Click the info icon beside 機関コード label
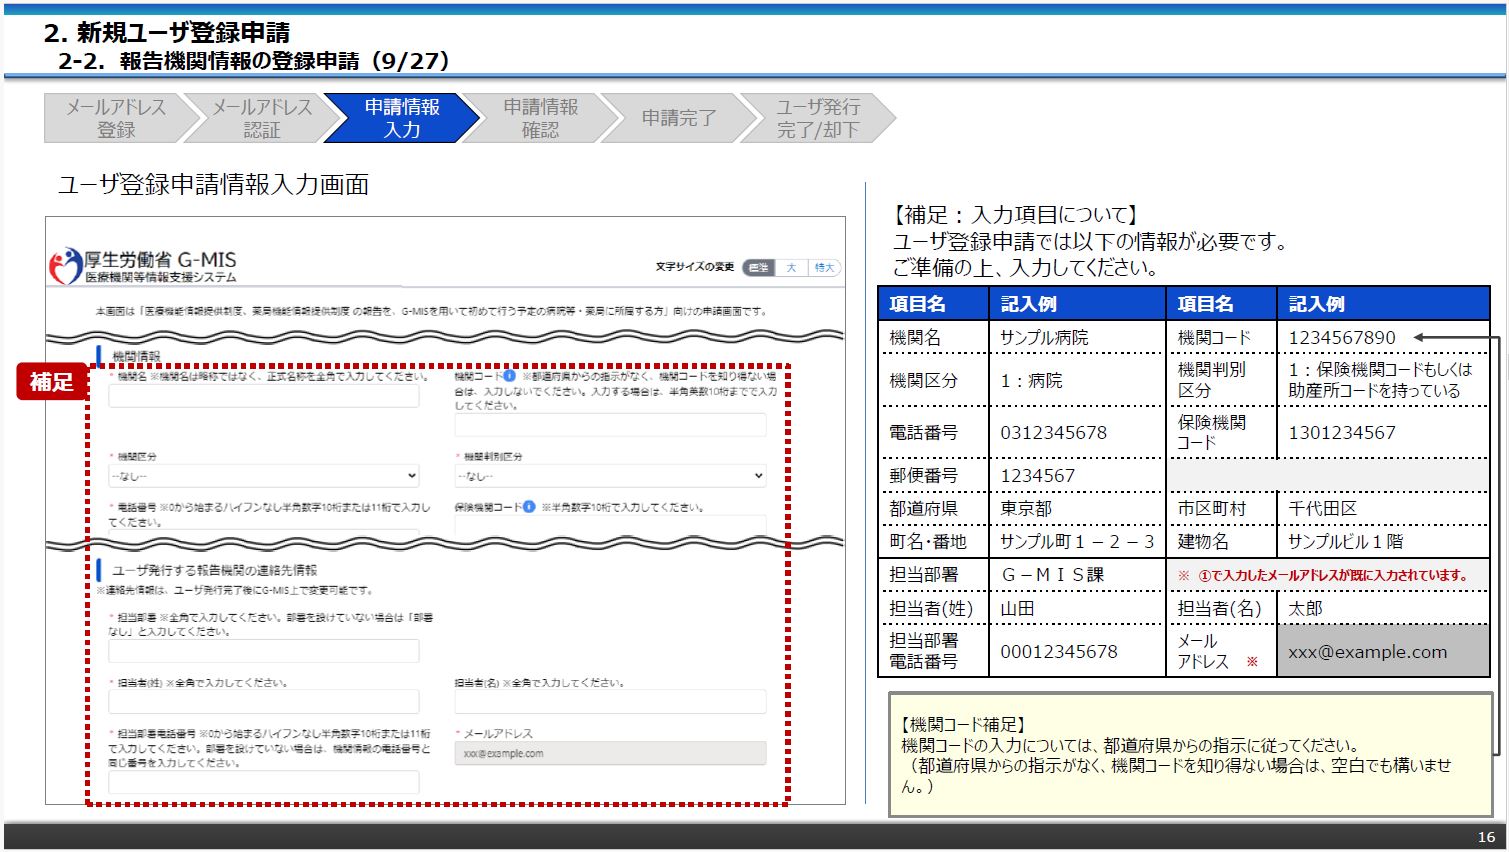Image resolution: width=1509 pixels, height=852 pixels. tap(509, 377)
